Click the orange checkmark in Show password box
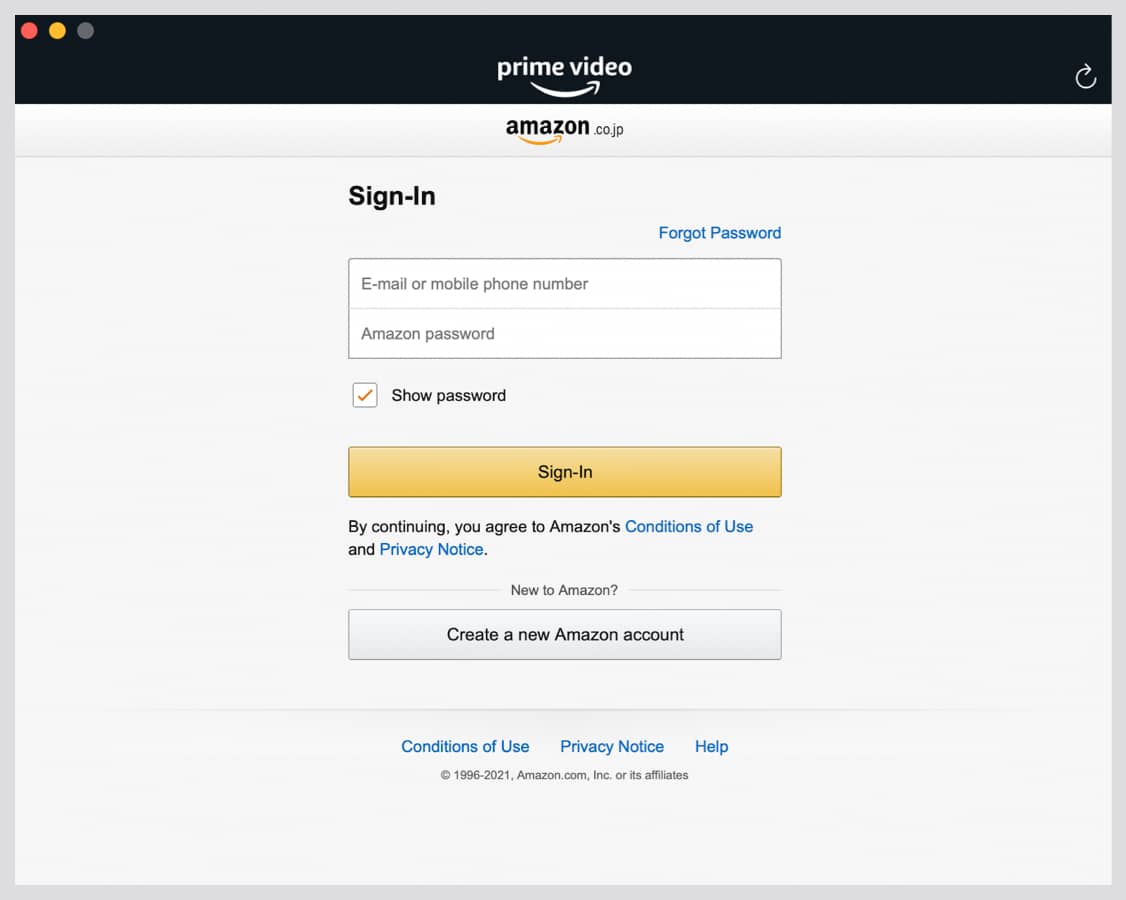The width and height of the screenshot is (1126, 900). click(x=364, y=395)
